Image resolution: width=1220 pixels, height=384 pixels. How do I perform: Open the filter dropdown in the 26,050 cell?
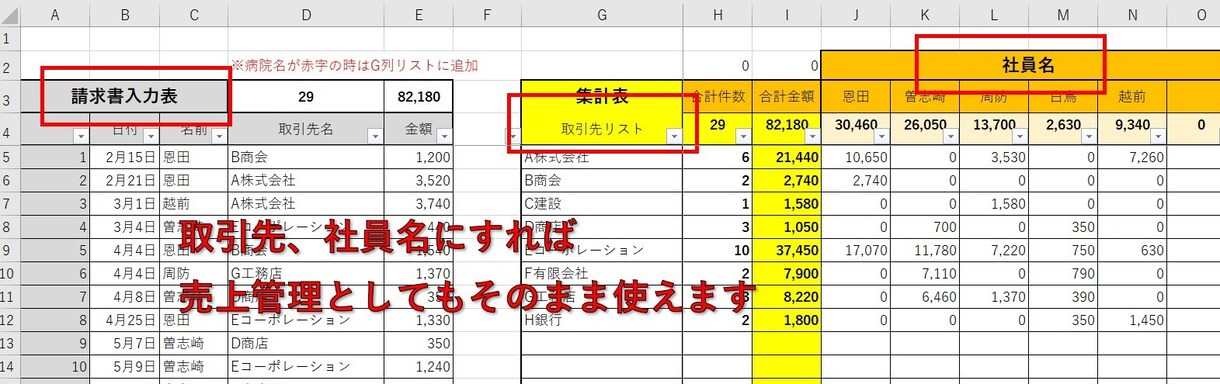tap(950, 136)
